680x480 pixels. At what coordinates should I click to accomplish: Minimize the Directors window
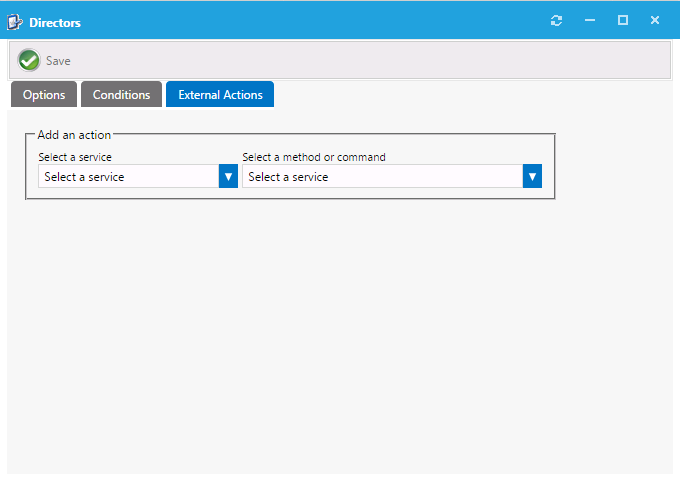pos(590,21)
